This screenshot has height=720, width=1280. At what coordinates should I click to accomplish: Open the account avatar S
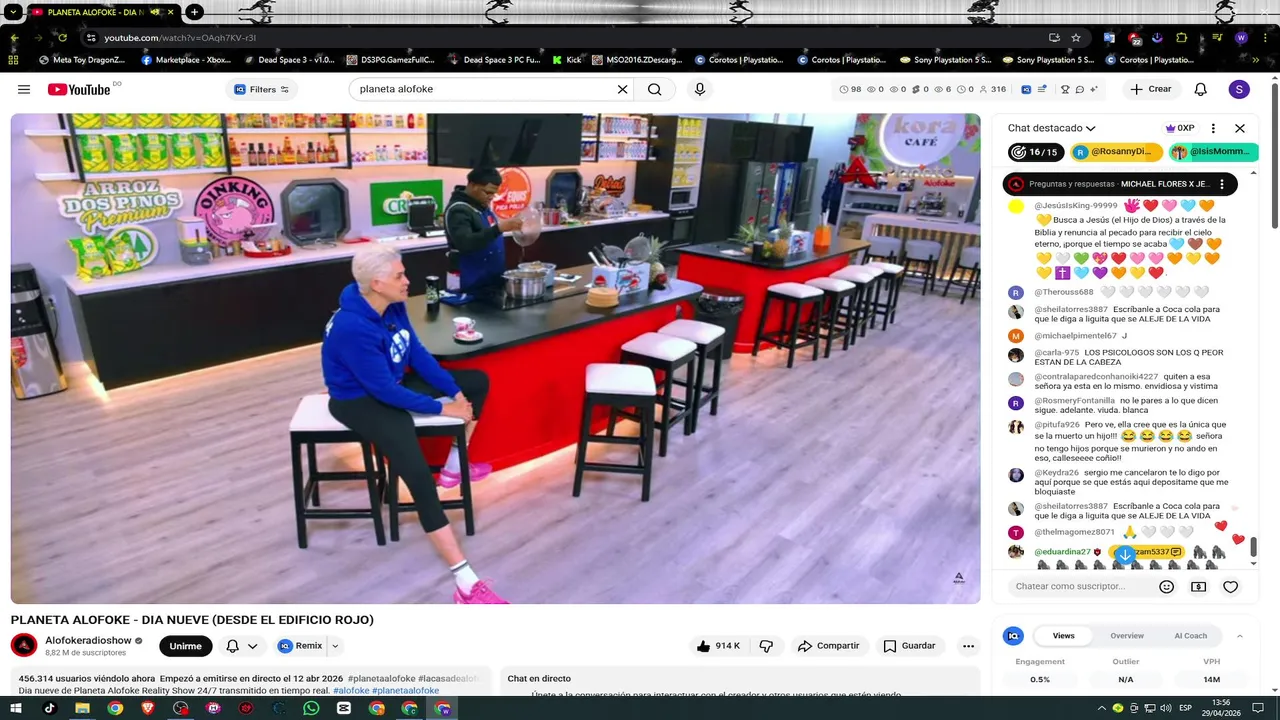[1239, 89]
